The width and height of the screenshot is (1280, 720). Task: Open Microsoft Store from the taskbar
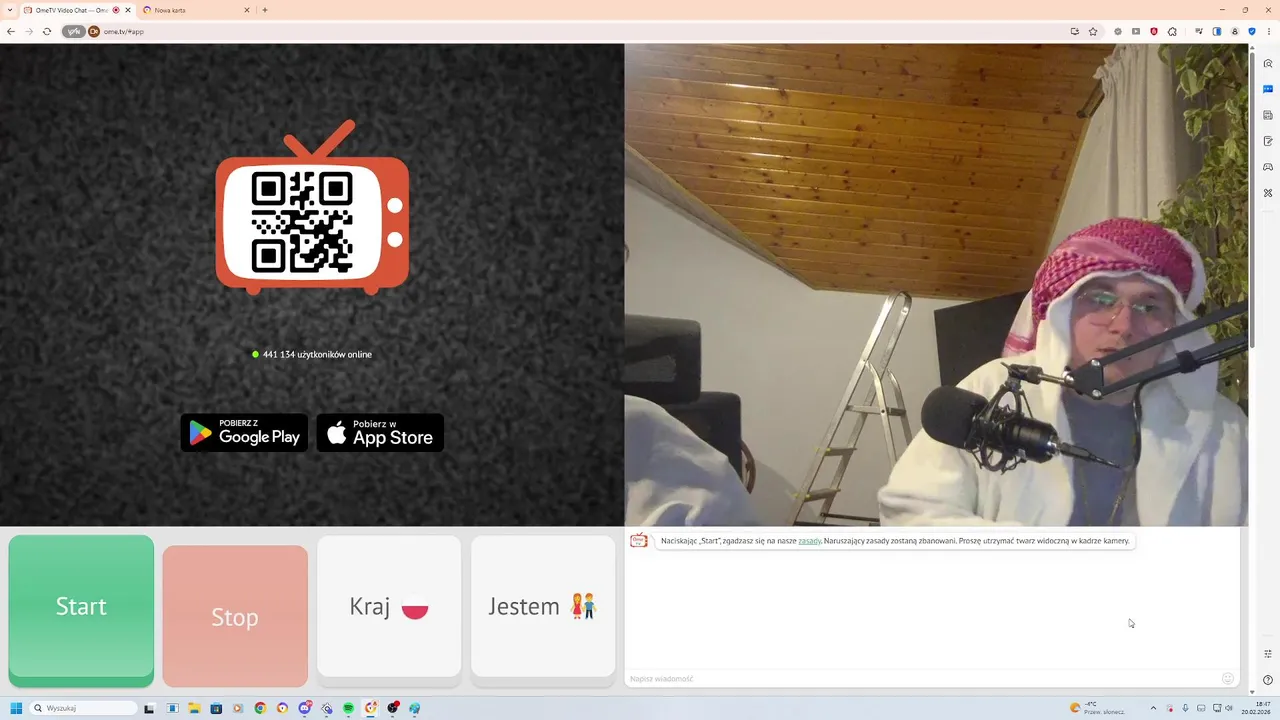tap(216, 708)
